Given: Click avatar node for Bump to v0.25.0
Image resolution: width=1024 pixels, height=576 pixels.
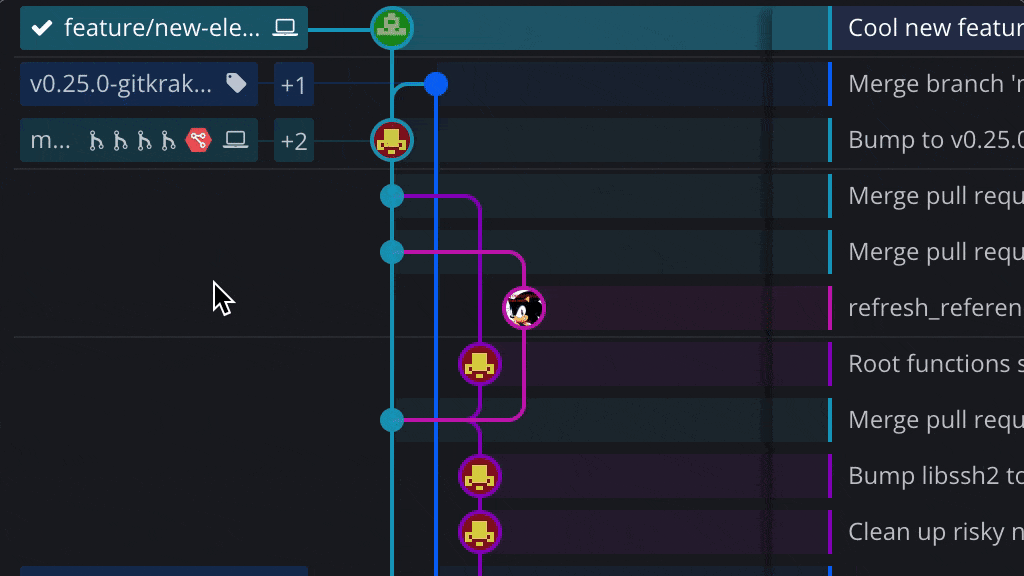Looking at the screenshot, I should pos(392,140).
